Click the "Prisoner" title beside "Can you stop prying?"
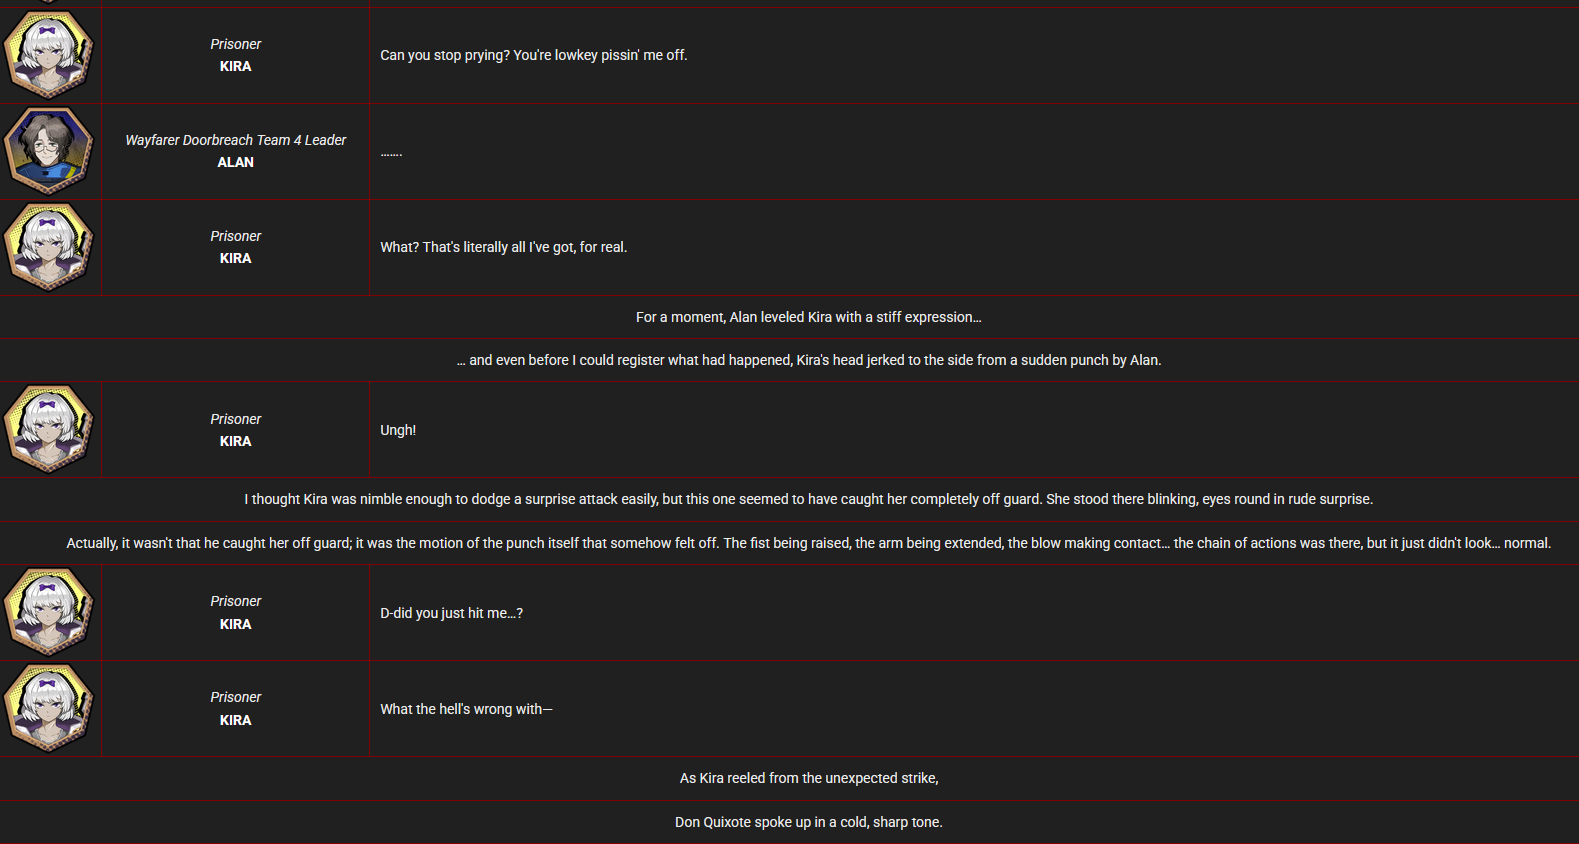1579x844 pixels. click(x=235, y=44)
